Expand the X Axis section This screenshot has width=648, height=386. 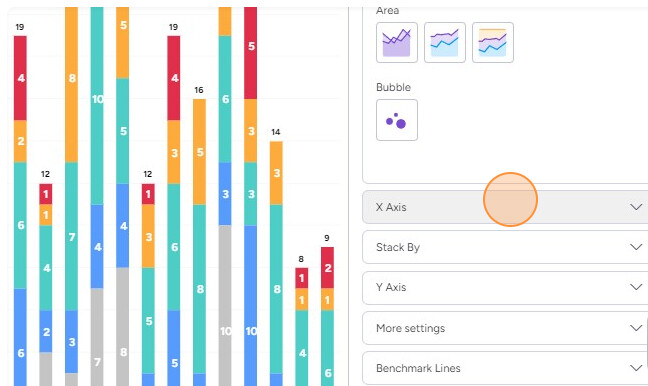pos(505,207)
